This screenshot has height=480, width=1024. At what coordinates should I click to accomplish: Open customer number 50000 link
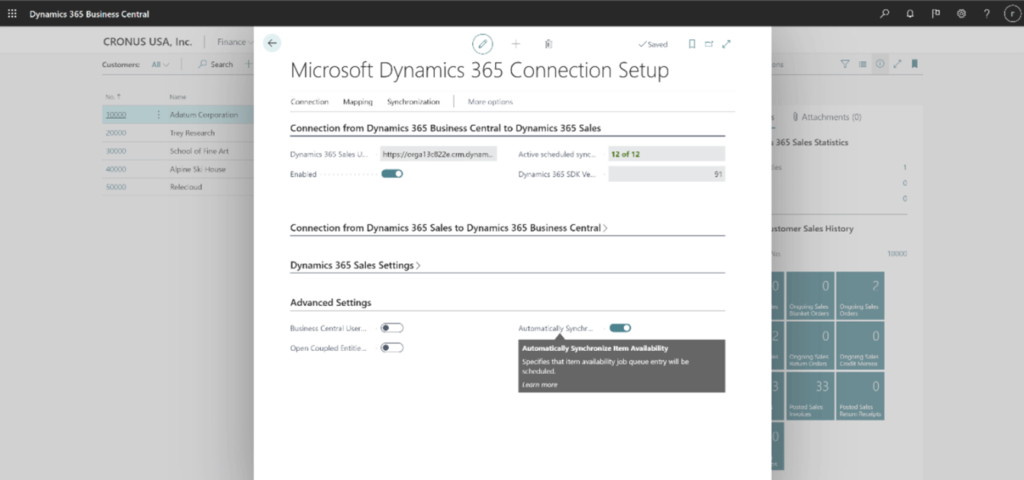click(x=116, y=187)
